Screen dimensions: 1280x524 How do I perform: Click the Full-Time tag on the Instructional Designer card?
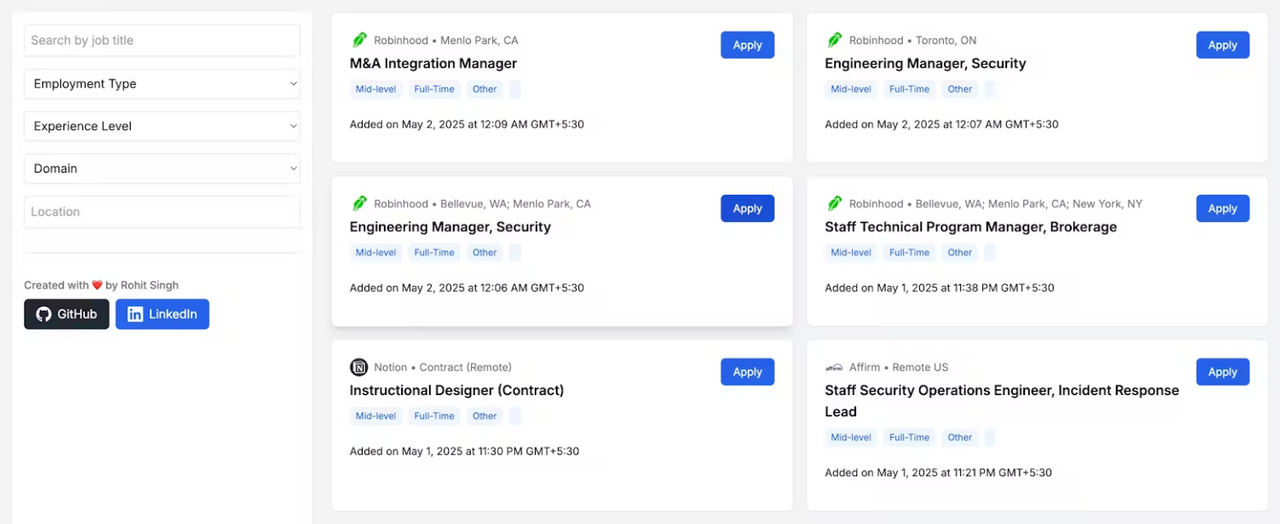434,416
